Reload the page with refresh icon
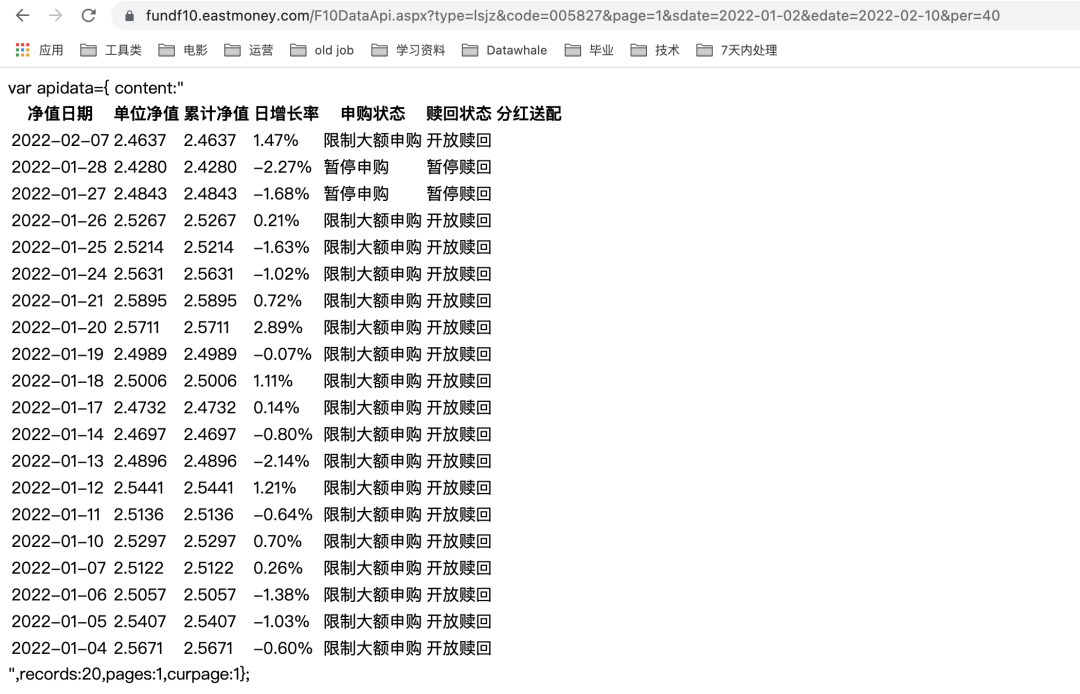Viewport: 1080px width, 694px height. click(88, 15)
